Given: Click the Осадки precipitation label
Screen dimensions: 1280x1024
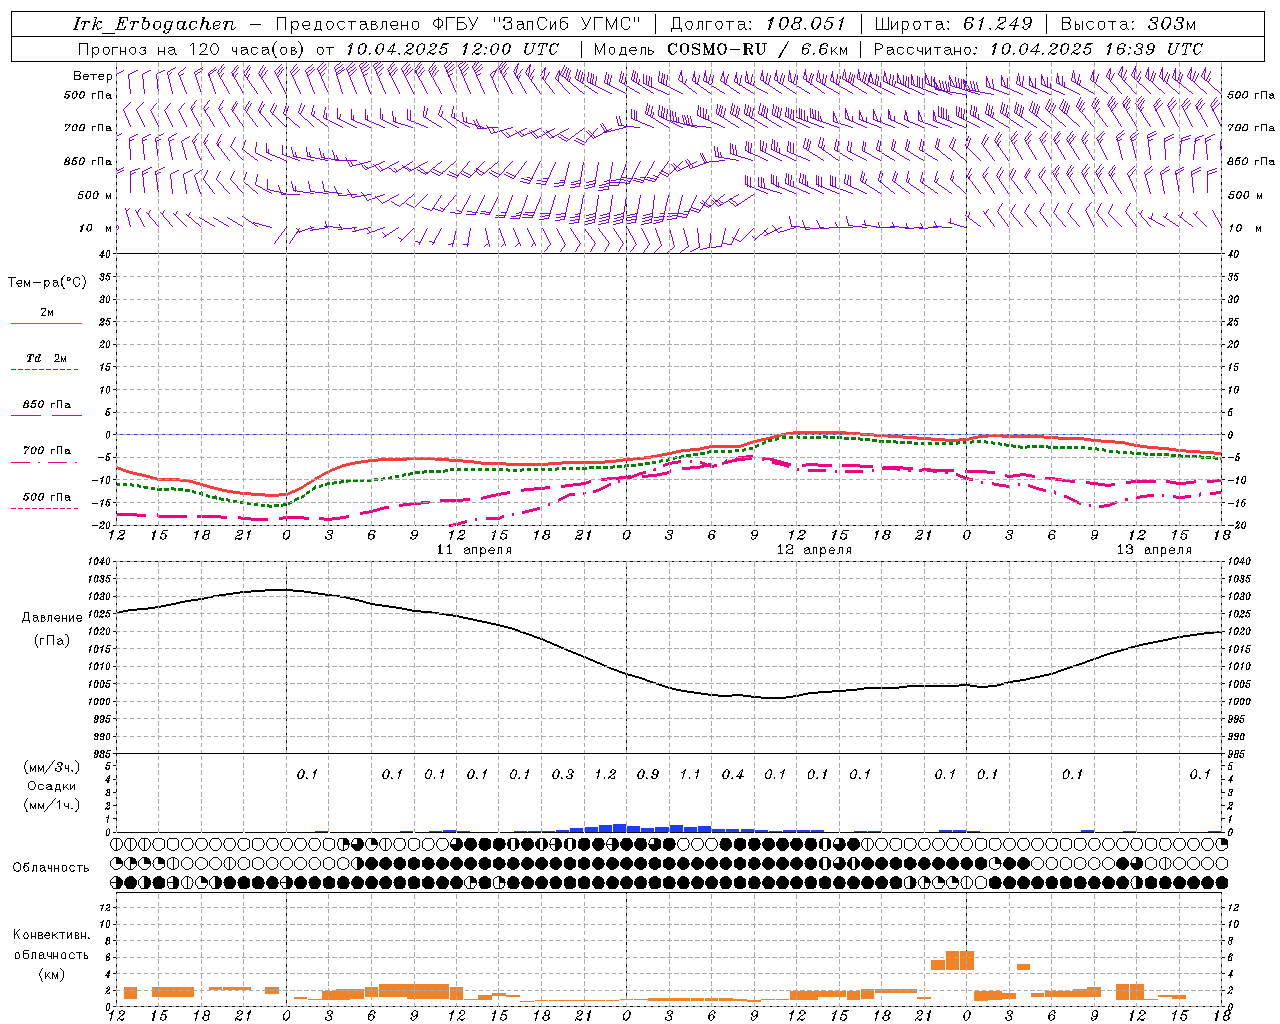Looking at the screenshot, I should point(52,786).
